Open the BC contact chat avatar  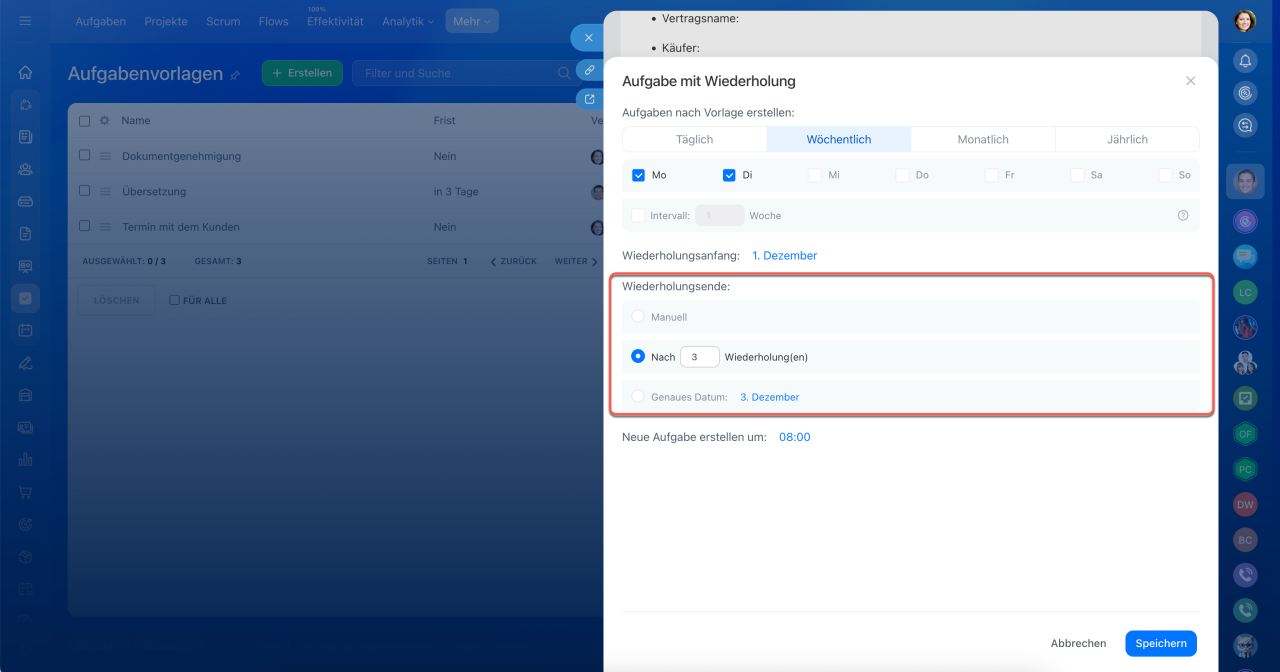(1245, 540)
